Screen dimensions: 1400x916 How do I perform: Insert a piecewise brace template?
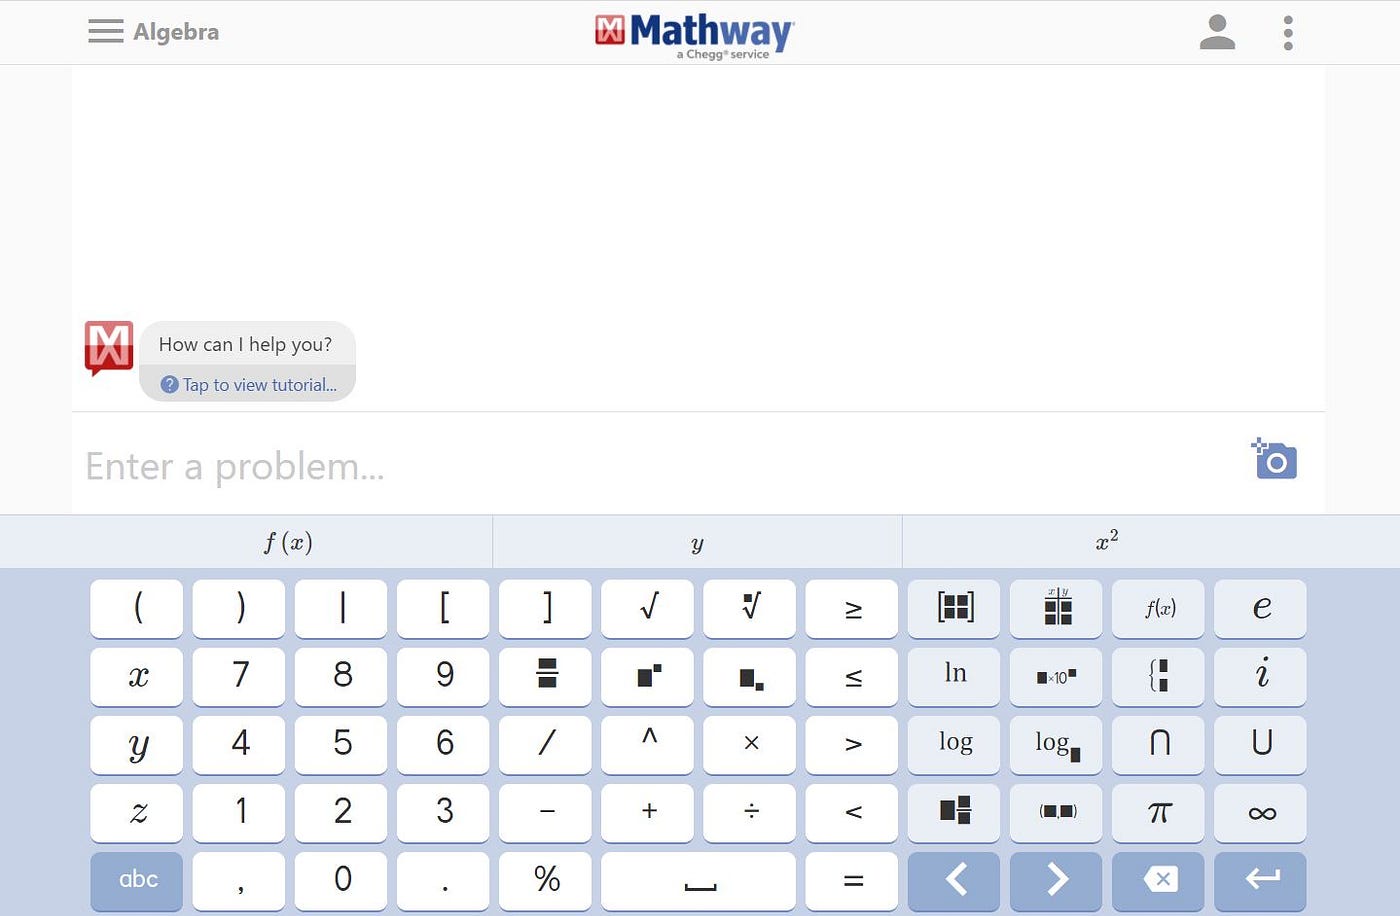(x=1158, y=676)
